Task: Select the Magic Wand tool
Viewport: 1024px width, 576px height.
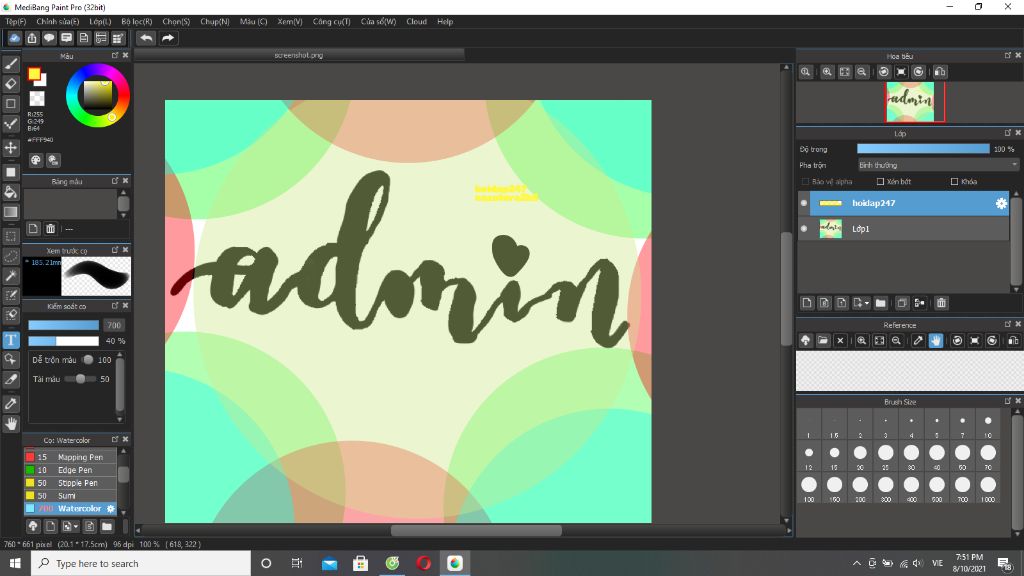Action: tap(10, 276)
